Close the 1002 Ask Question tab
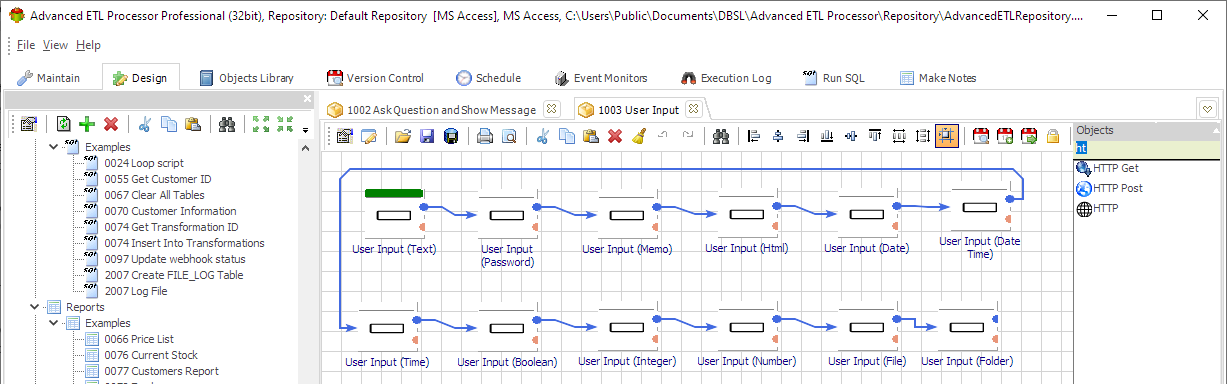 tap(551, 109)
